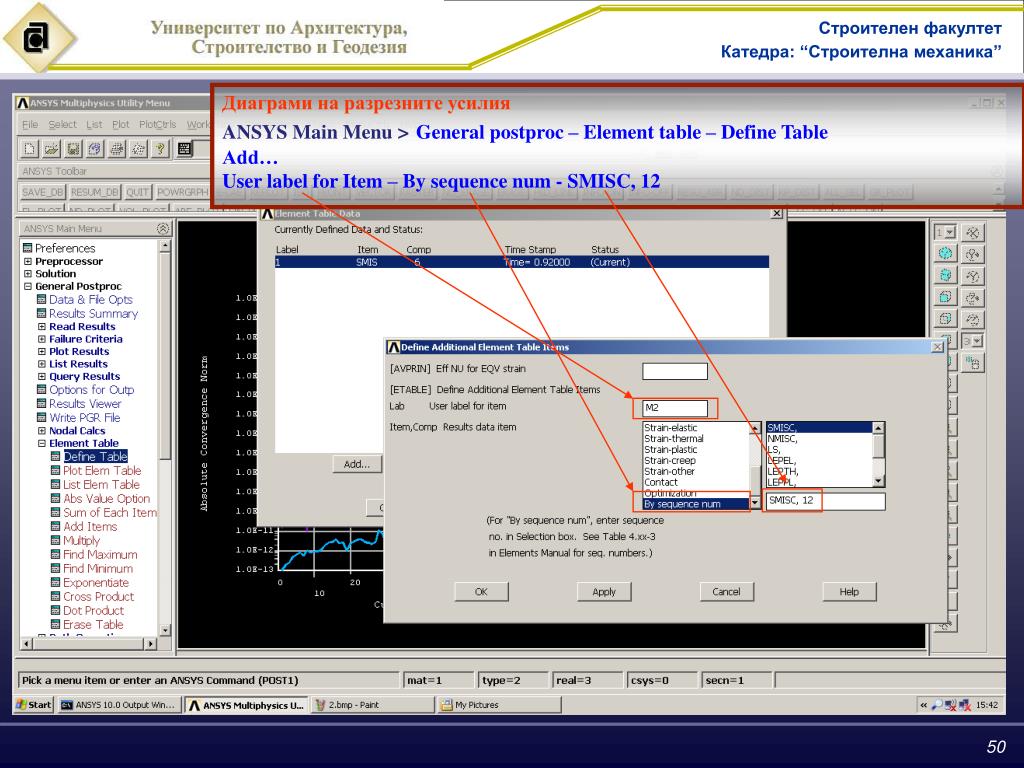The image size is (1024, 768).
Task: Click the rotate icon beside Right View
Action: [x=972, y=319]
